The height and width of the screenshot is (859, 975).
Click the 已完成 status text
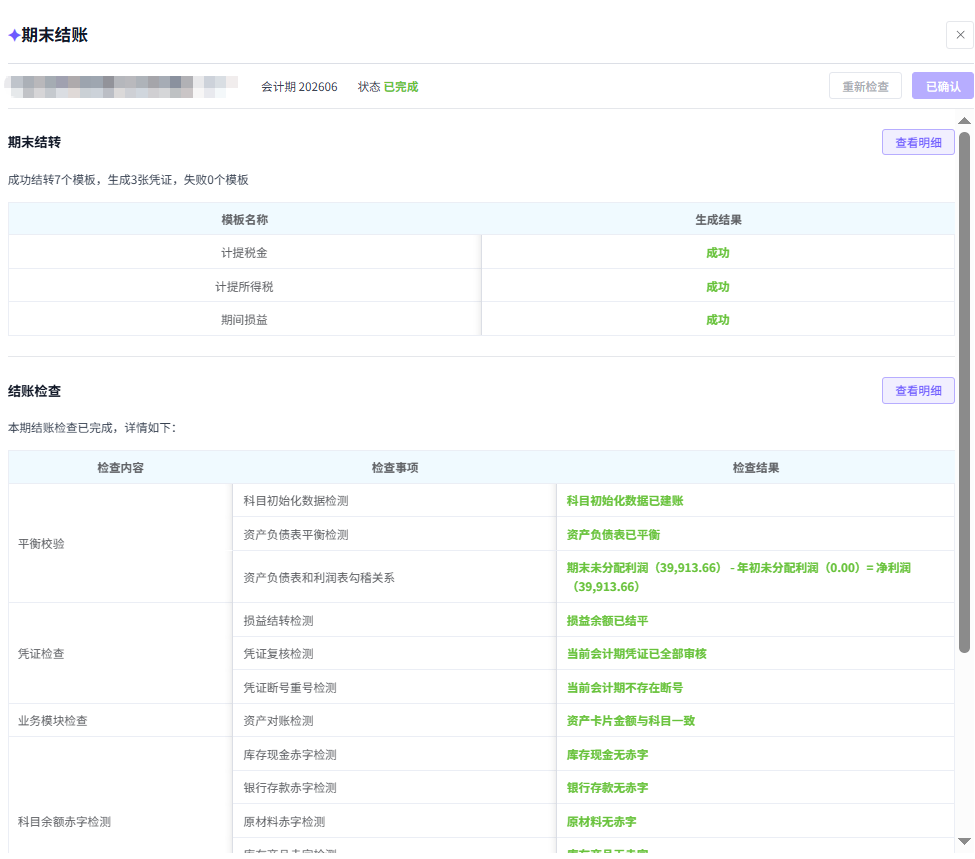(400, 86)
